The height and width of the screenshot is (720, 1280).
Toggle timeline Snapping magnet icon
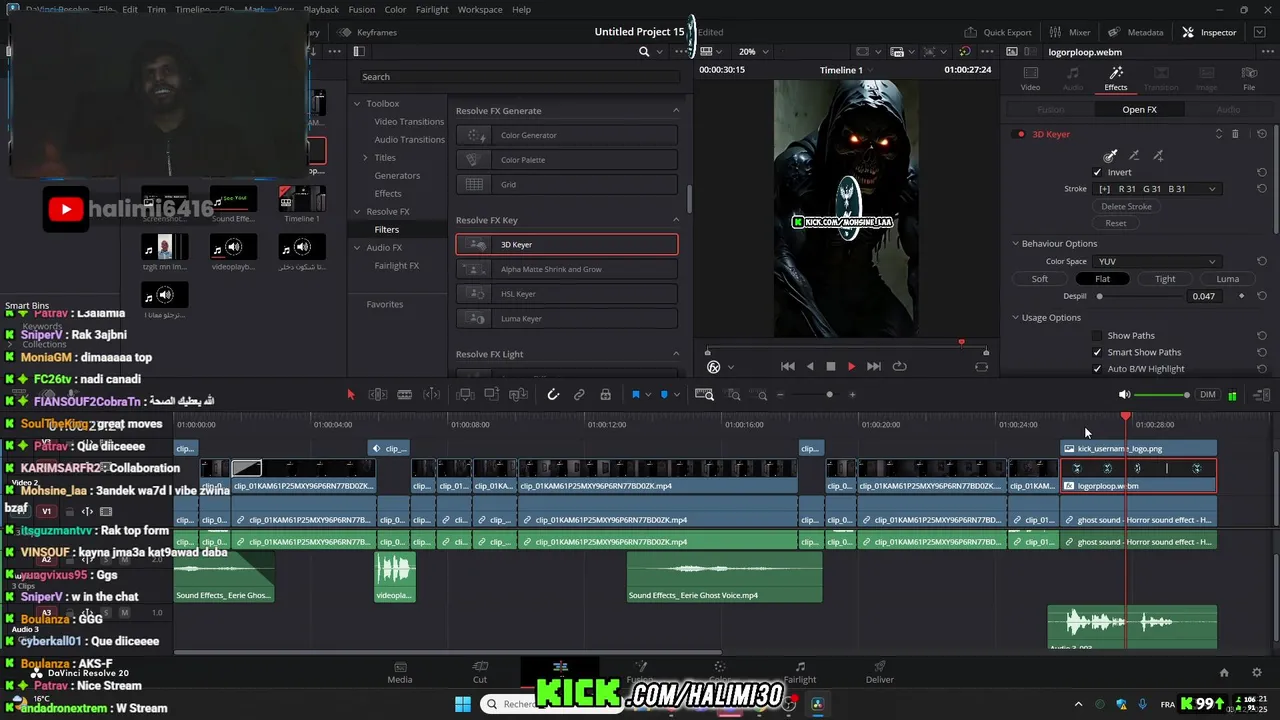click(x=553, y=395)
